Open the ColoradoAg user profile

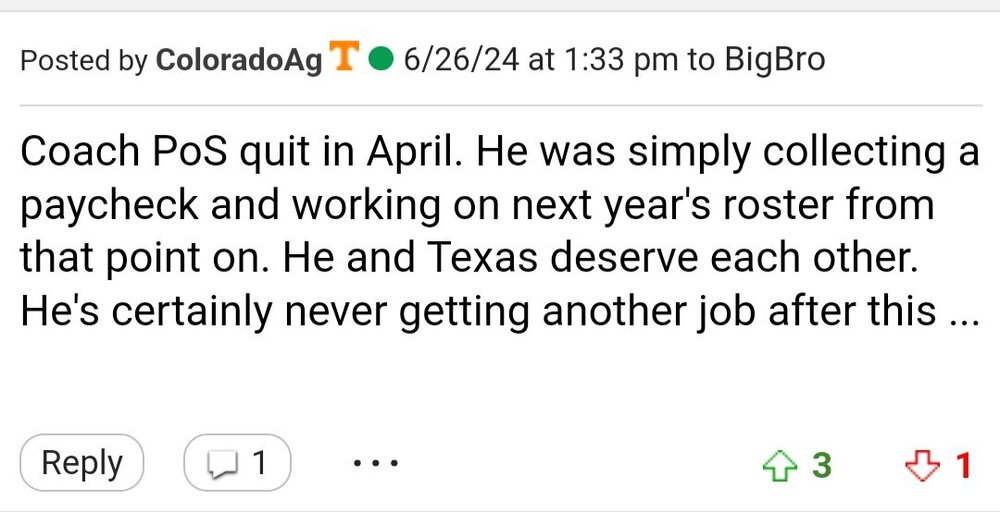pos(239,61)
